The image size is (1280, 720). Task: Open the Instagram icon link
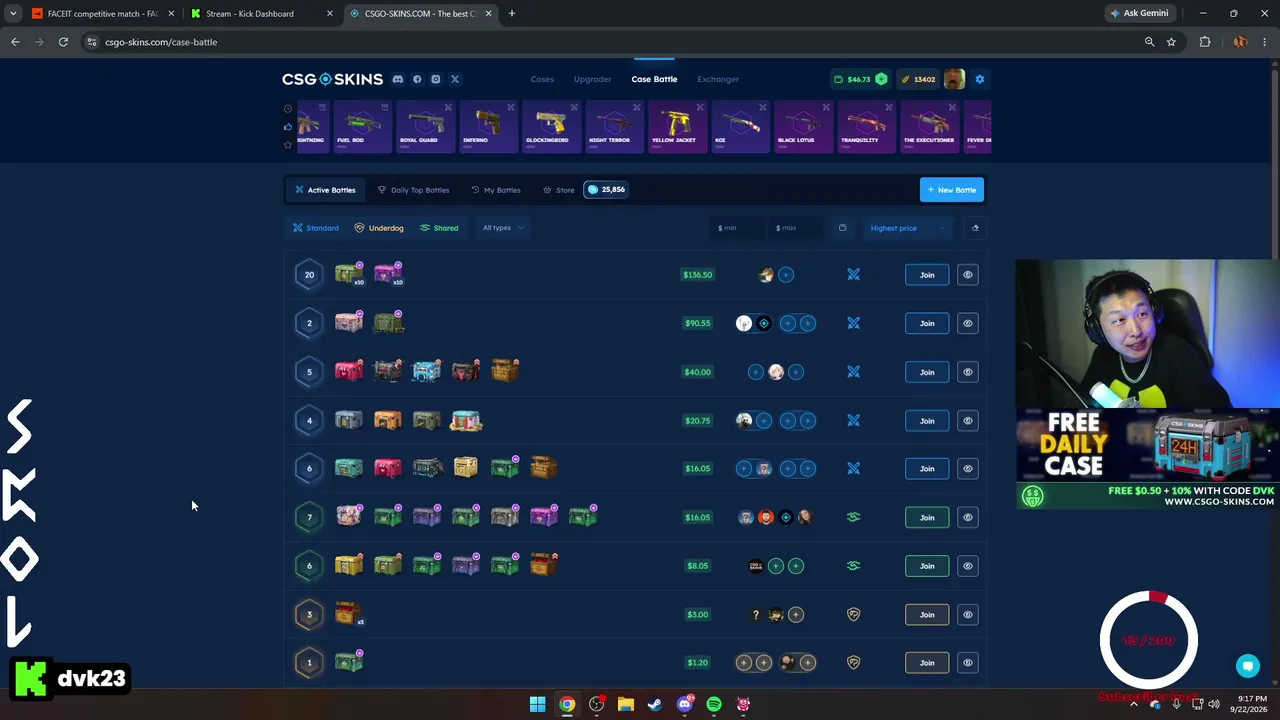[436, 79]
